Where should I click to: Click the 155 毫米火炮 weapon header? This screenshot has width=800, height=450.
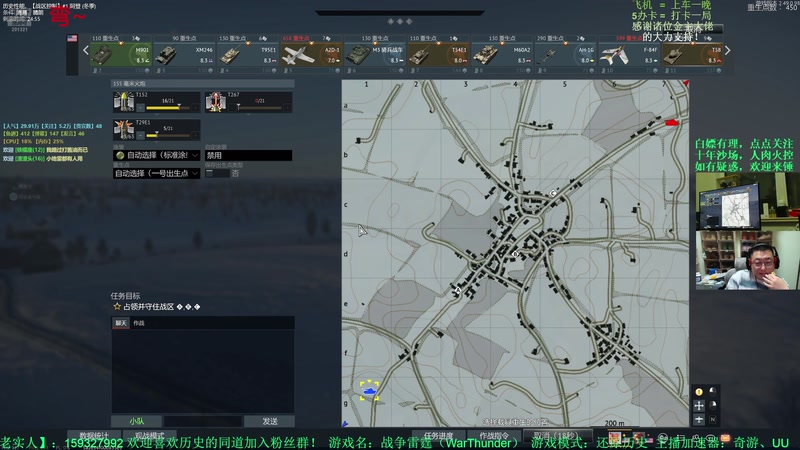pos(203,84)
